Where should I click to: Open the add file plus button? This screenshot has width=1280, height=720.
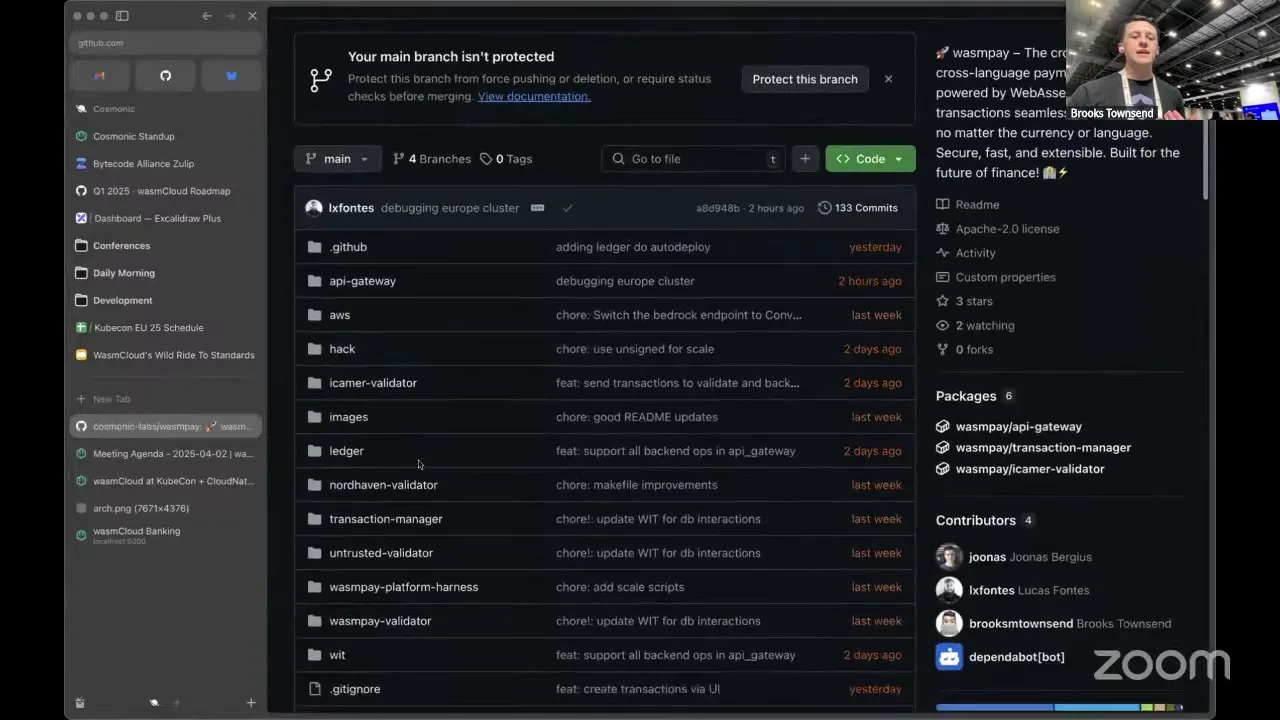pos(805,159)
